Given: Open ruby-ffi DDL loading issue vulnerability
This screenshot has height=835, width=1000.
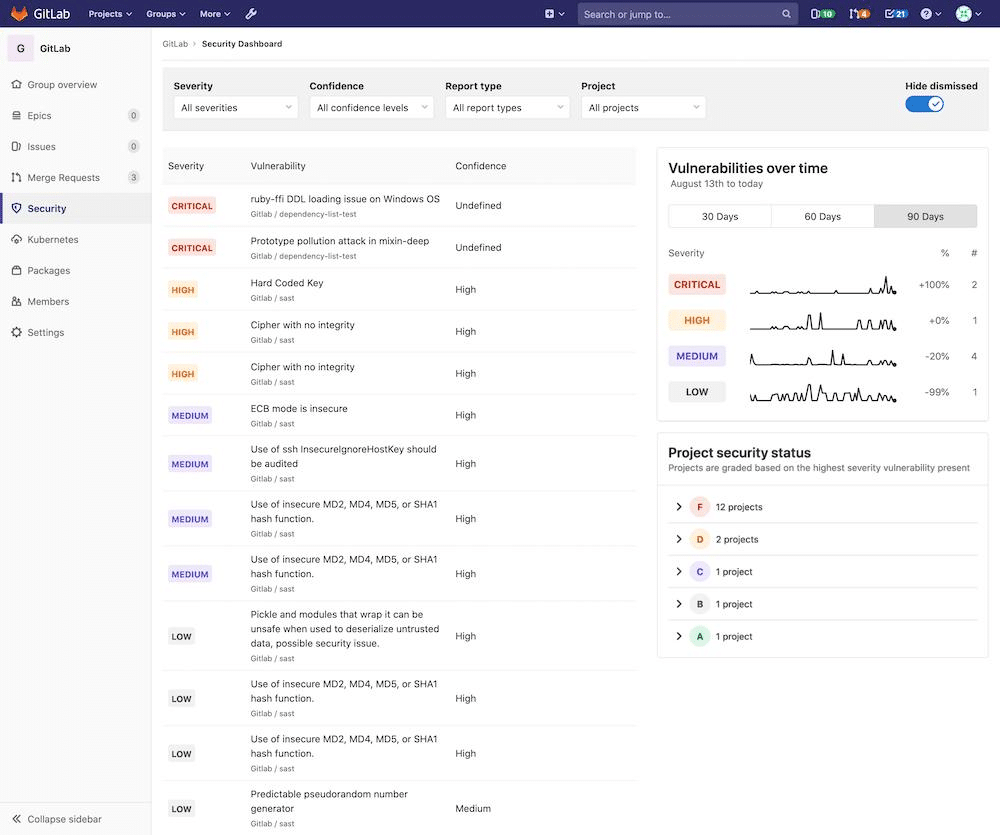Looking at the screenshot, I should point(345,199).
